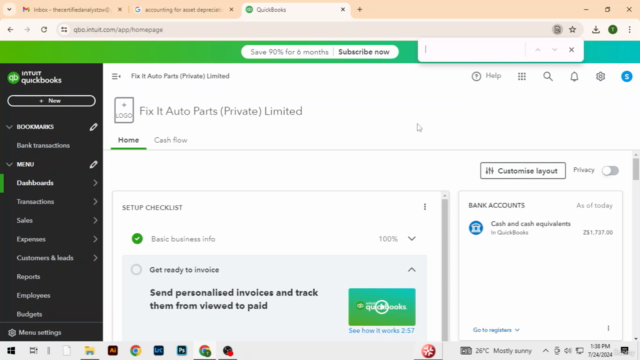Switch to the Cash flow tab

coord(171,140)
